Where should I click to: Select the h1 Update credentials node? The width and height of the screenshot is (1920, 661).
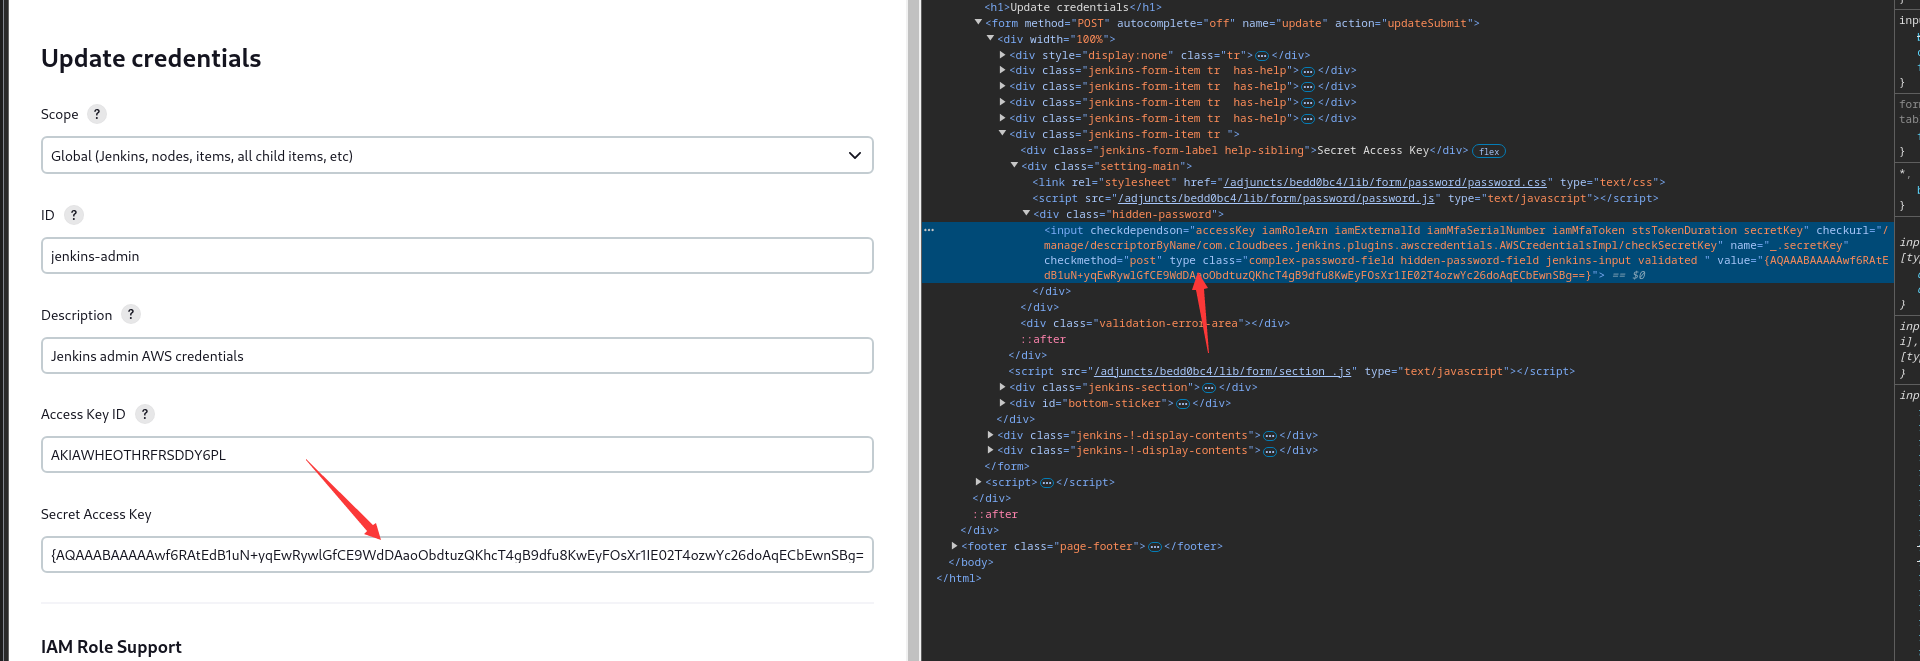tap(1072, 7)
